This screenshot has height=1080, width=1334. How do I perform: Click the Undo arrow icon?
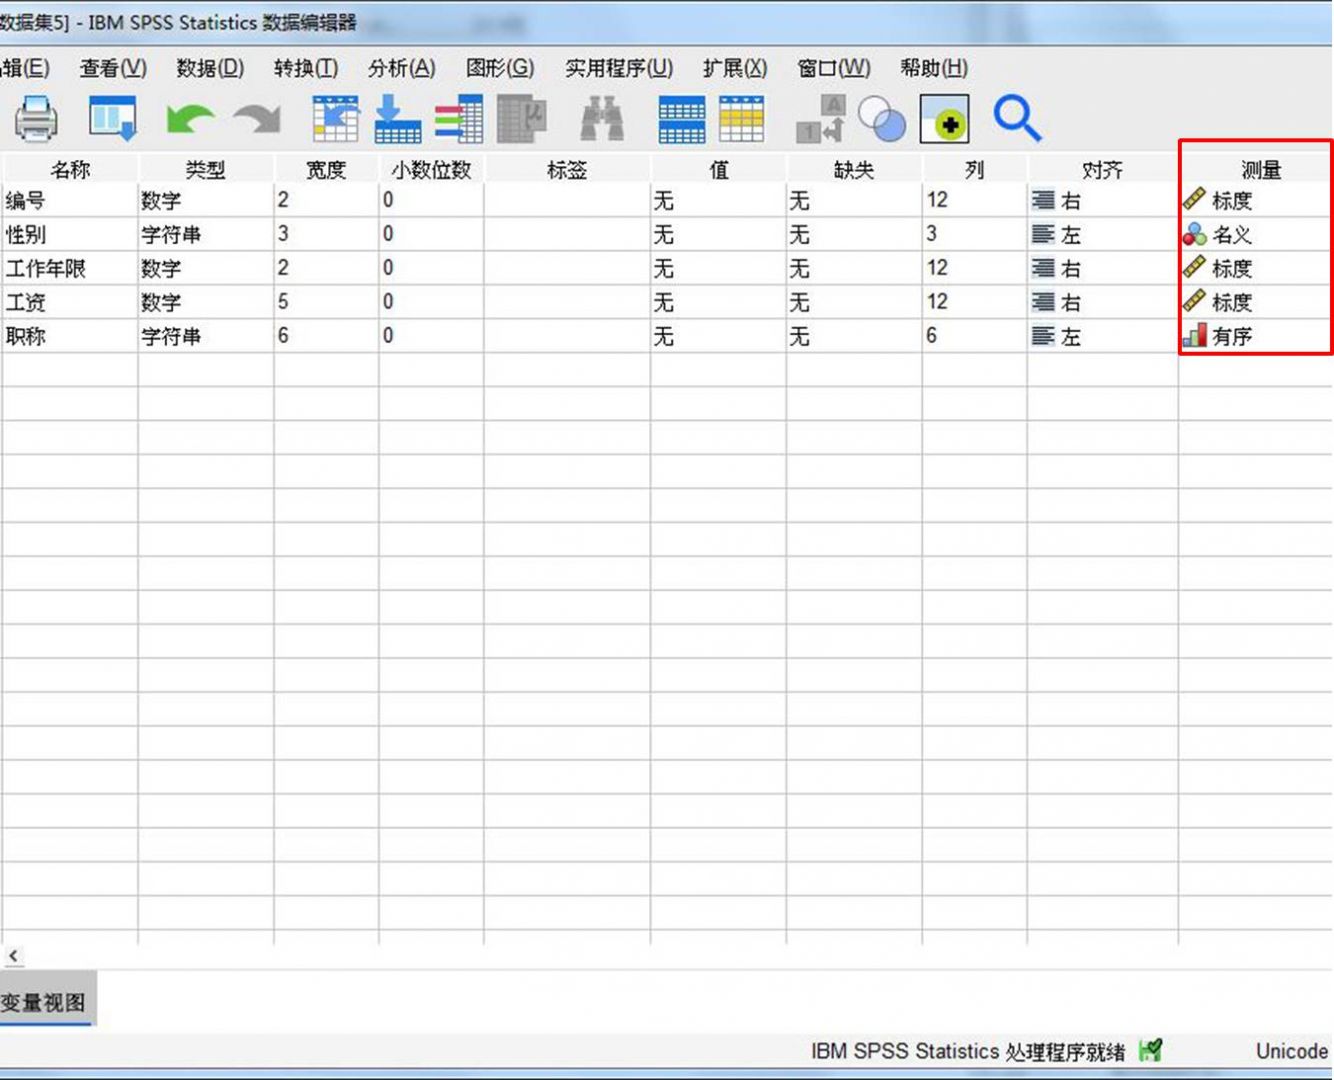(190, 118)
